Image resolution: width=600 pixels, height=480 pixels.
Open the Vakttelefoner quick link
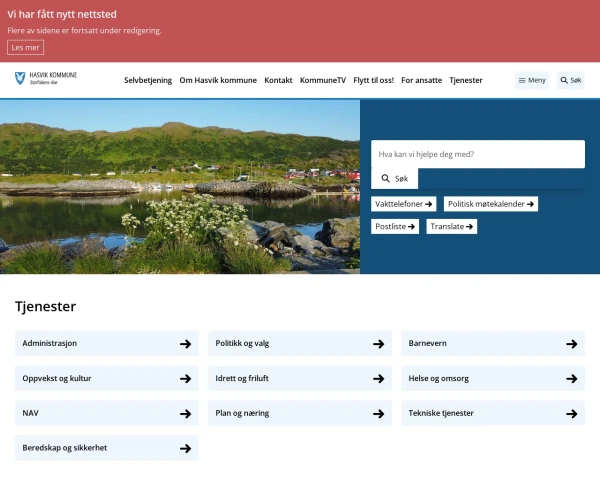pos(404,204)
